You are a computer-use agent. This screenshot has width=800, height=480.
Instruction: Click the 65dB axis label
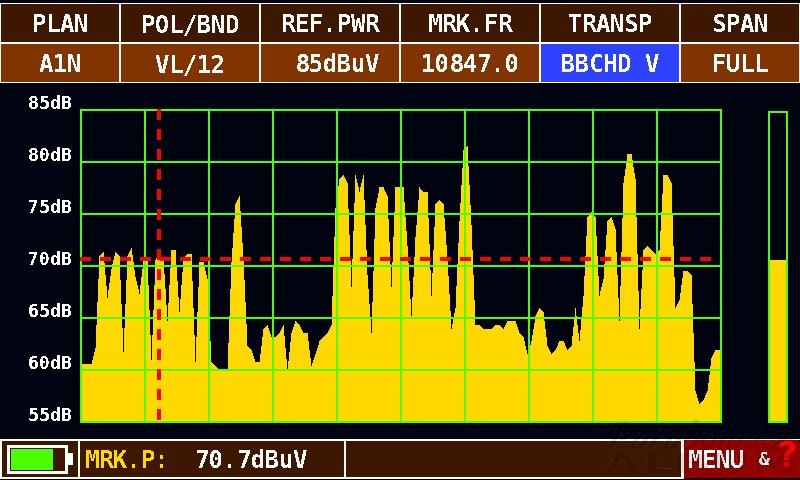pyautogui.click(x=50, y=310)
